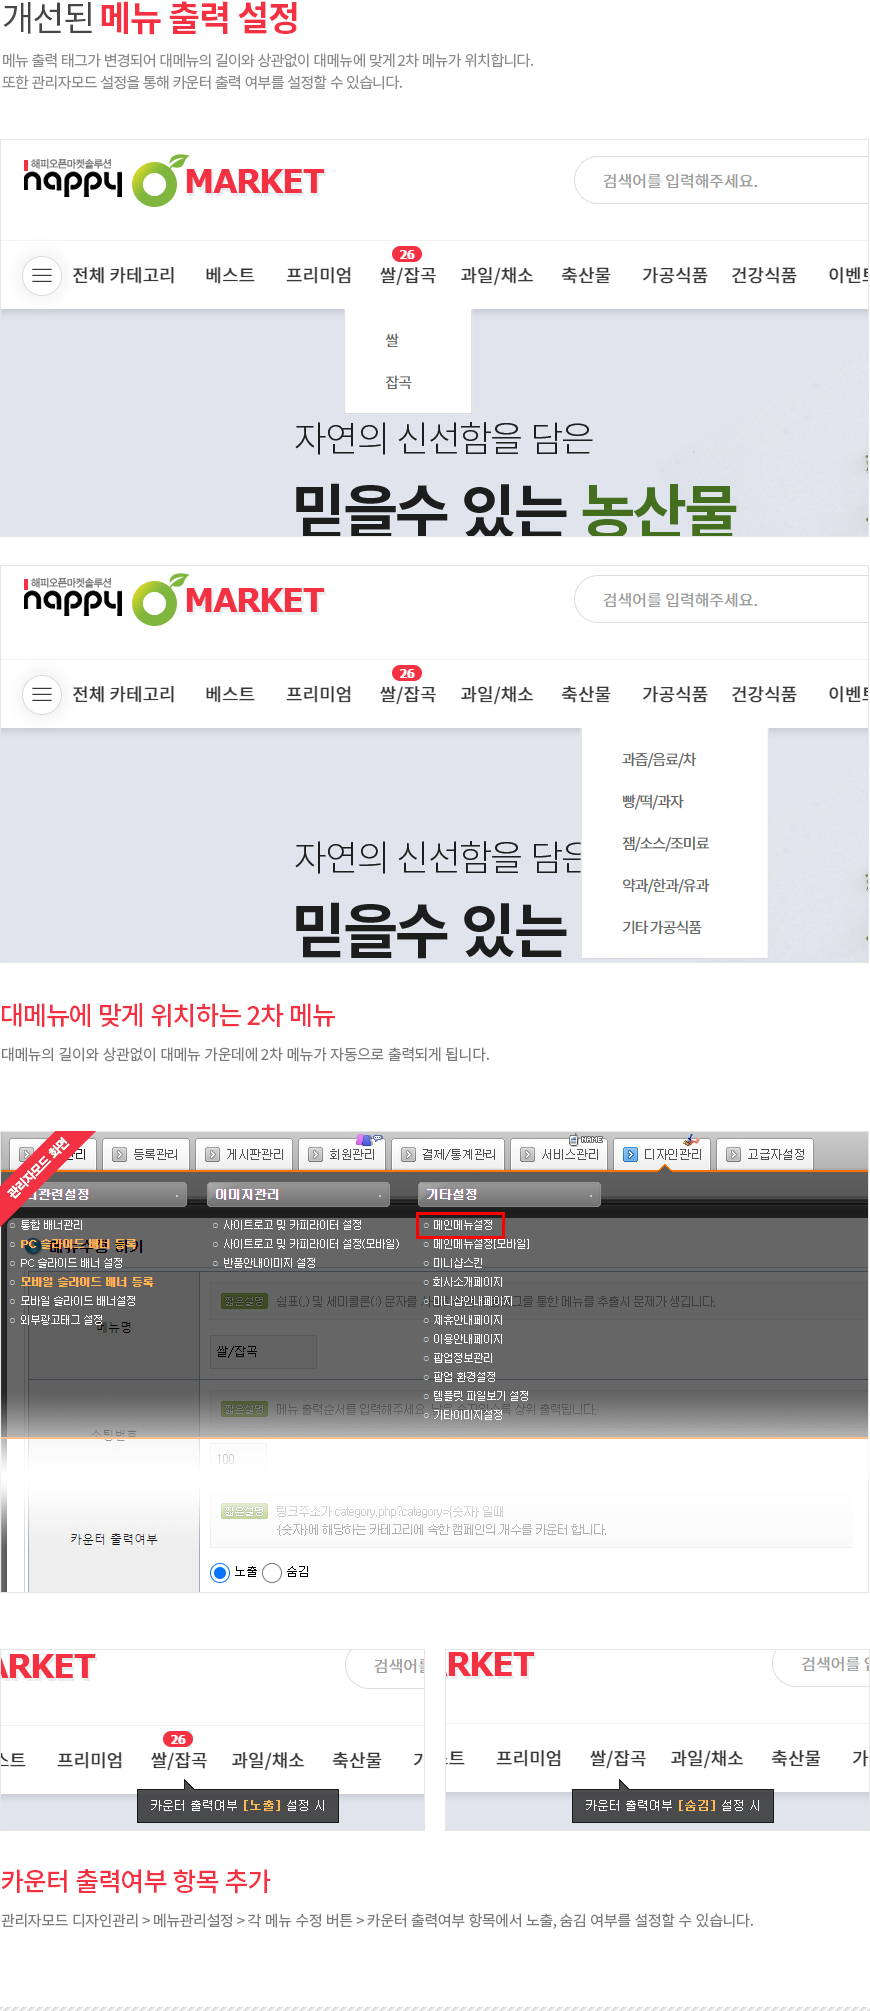
Task: Click hamburger icon in screenshot with 가공식품 submenu open
Action: click(42, 694)
